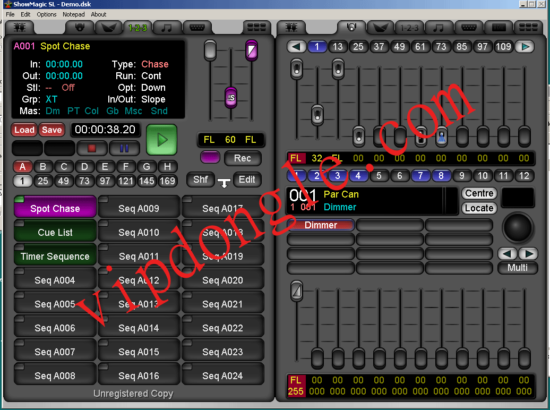This screenshot has height=410, width=550.
Task: Open the About menu
Action: 99,14
